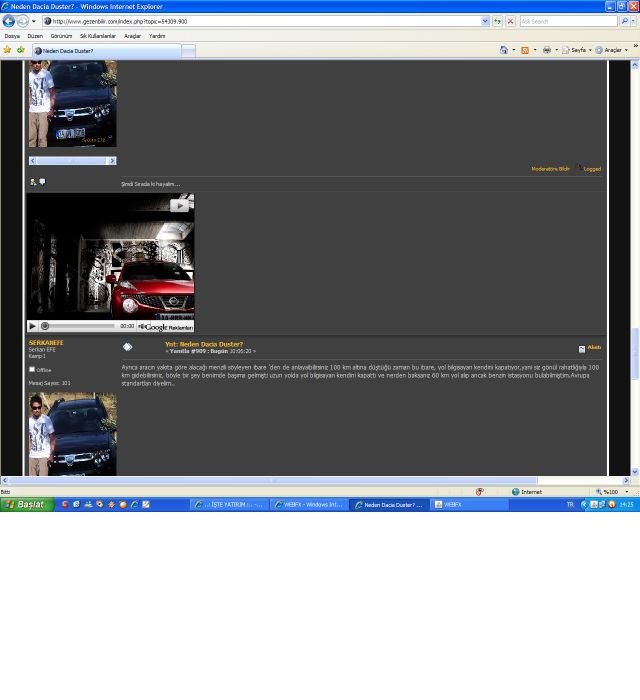The image size is (640, 700).
Task: Click the Print toolbar icon
Action: click(546, 50)
